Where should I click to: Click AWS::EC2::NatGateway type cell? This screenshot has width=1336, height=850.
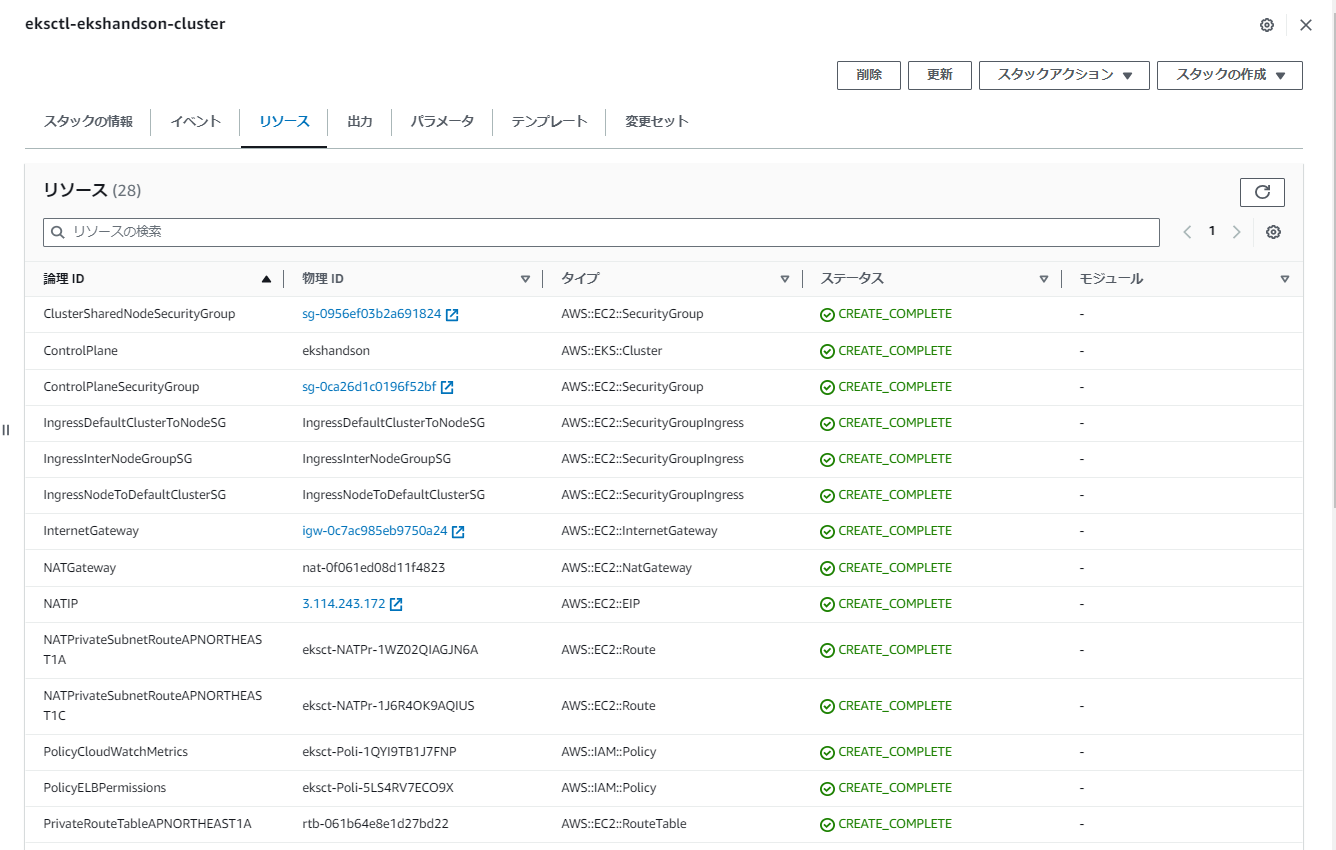click(x=626, y=568)
